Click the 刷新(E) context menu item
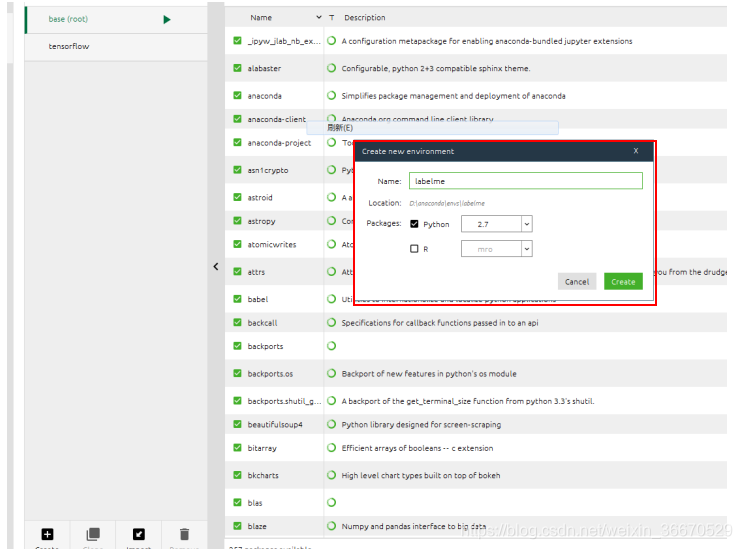The width and height of the screenshot is (742, 549). [x=433, y=128]
